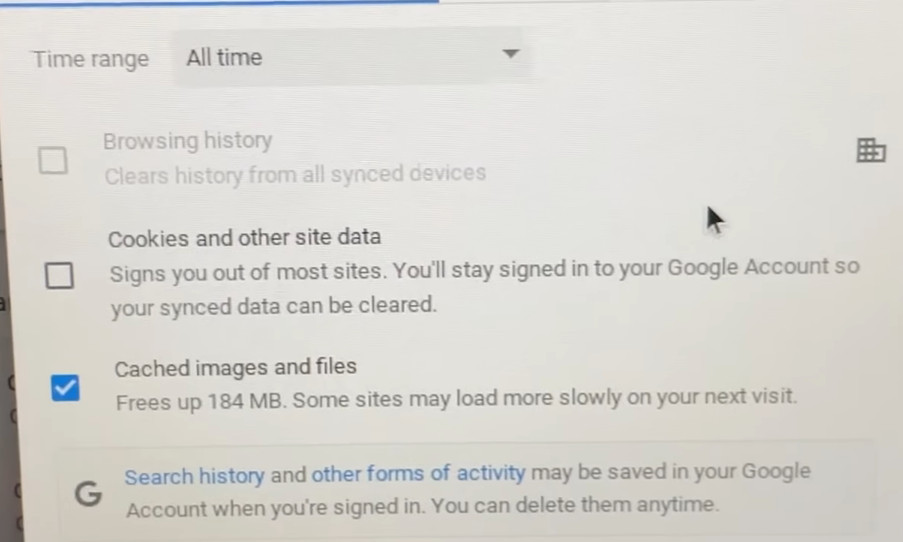Click the managed-by-organization building icon
The width and height of the screenshot is (903, 542).
pyautogui.click(x=871, y=150)
